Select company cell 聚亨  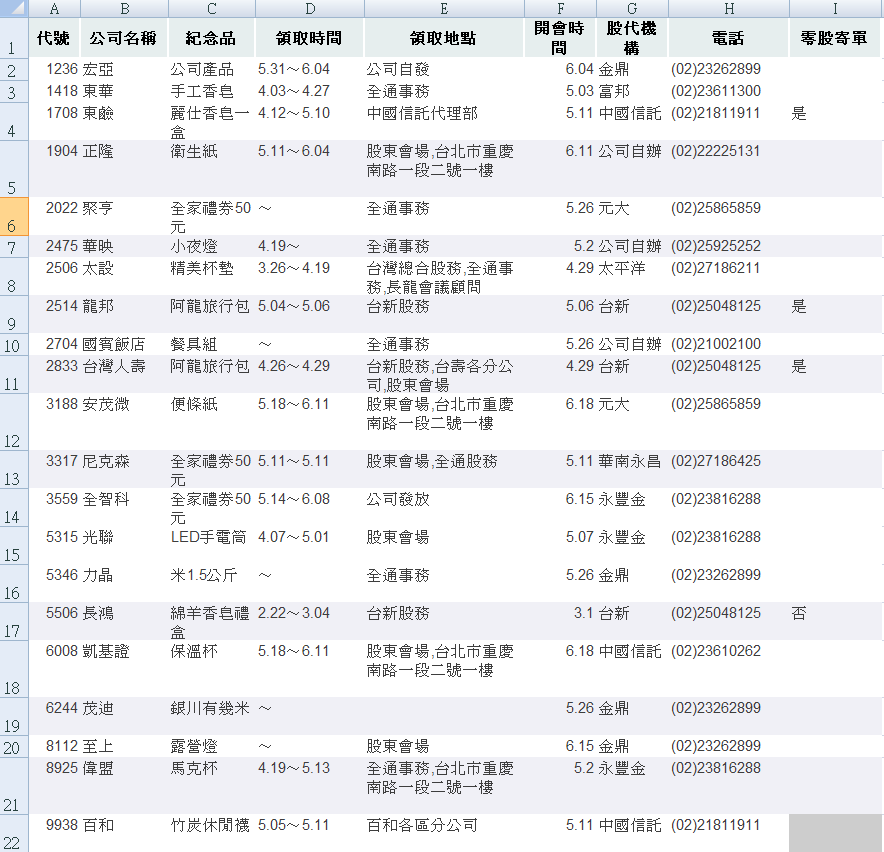click(x=124, y=216)
